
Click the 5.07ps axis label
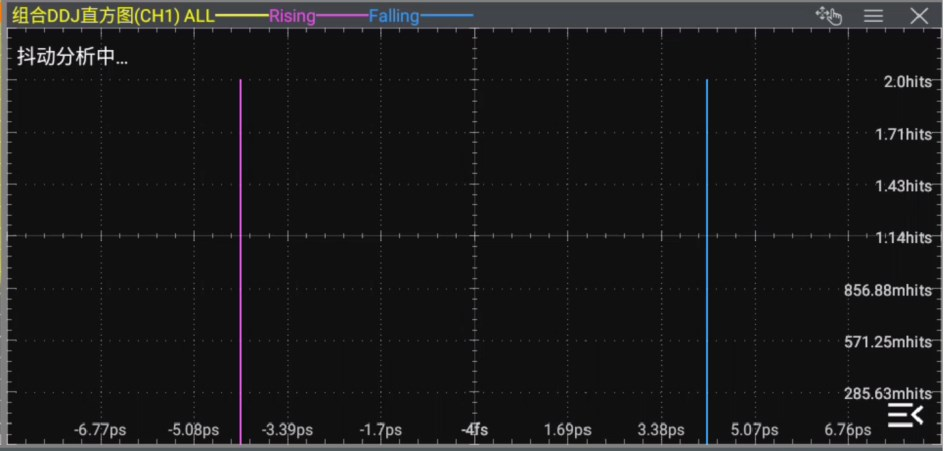pyautogui.click(x=754, y=430)
